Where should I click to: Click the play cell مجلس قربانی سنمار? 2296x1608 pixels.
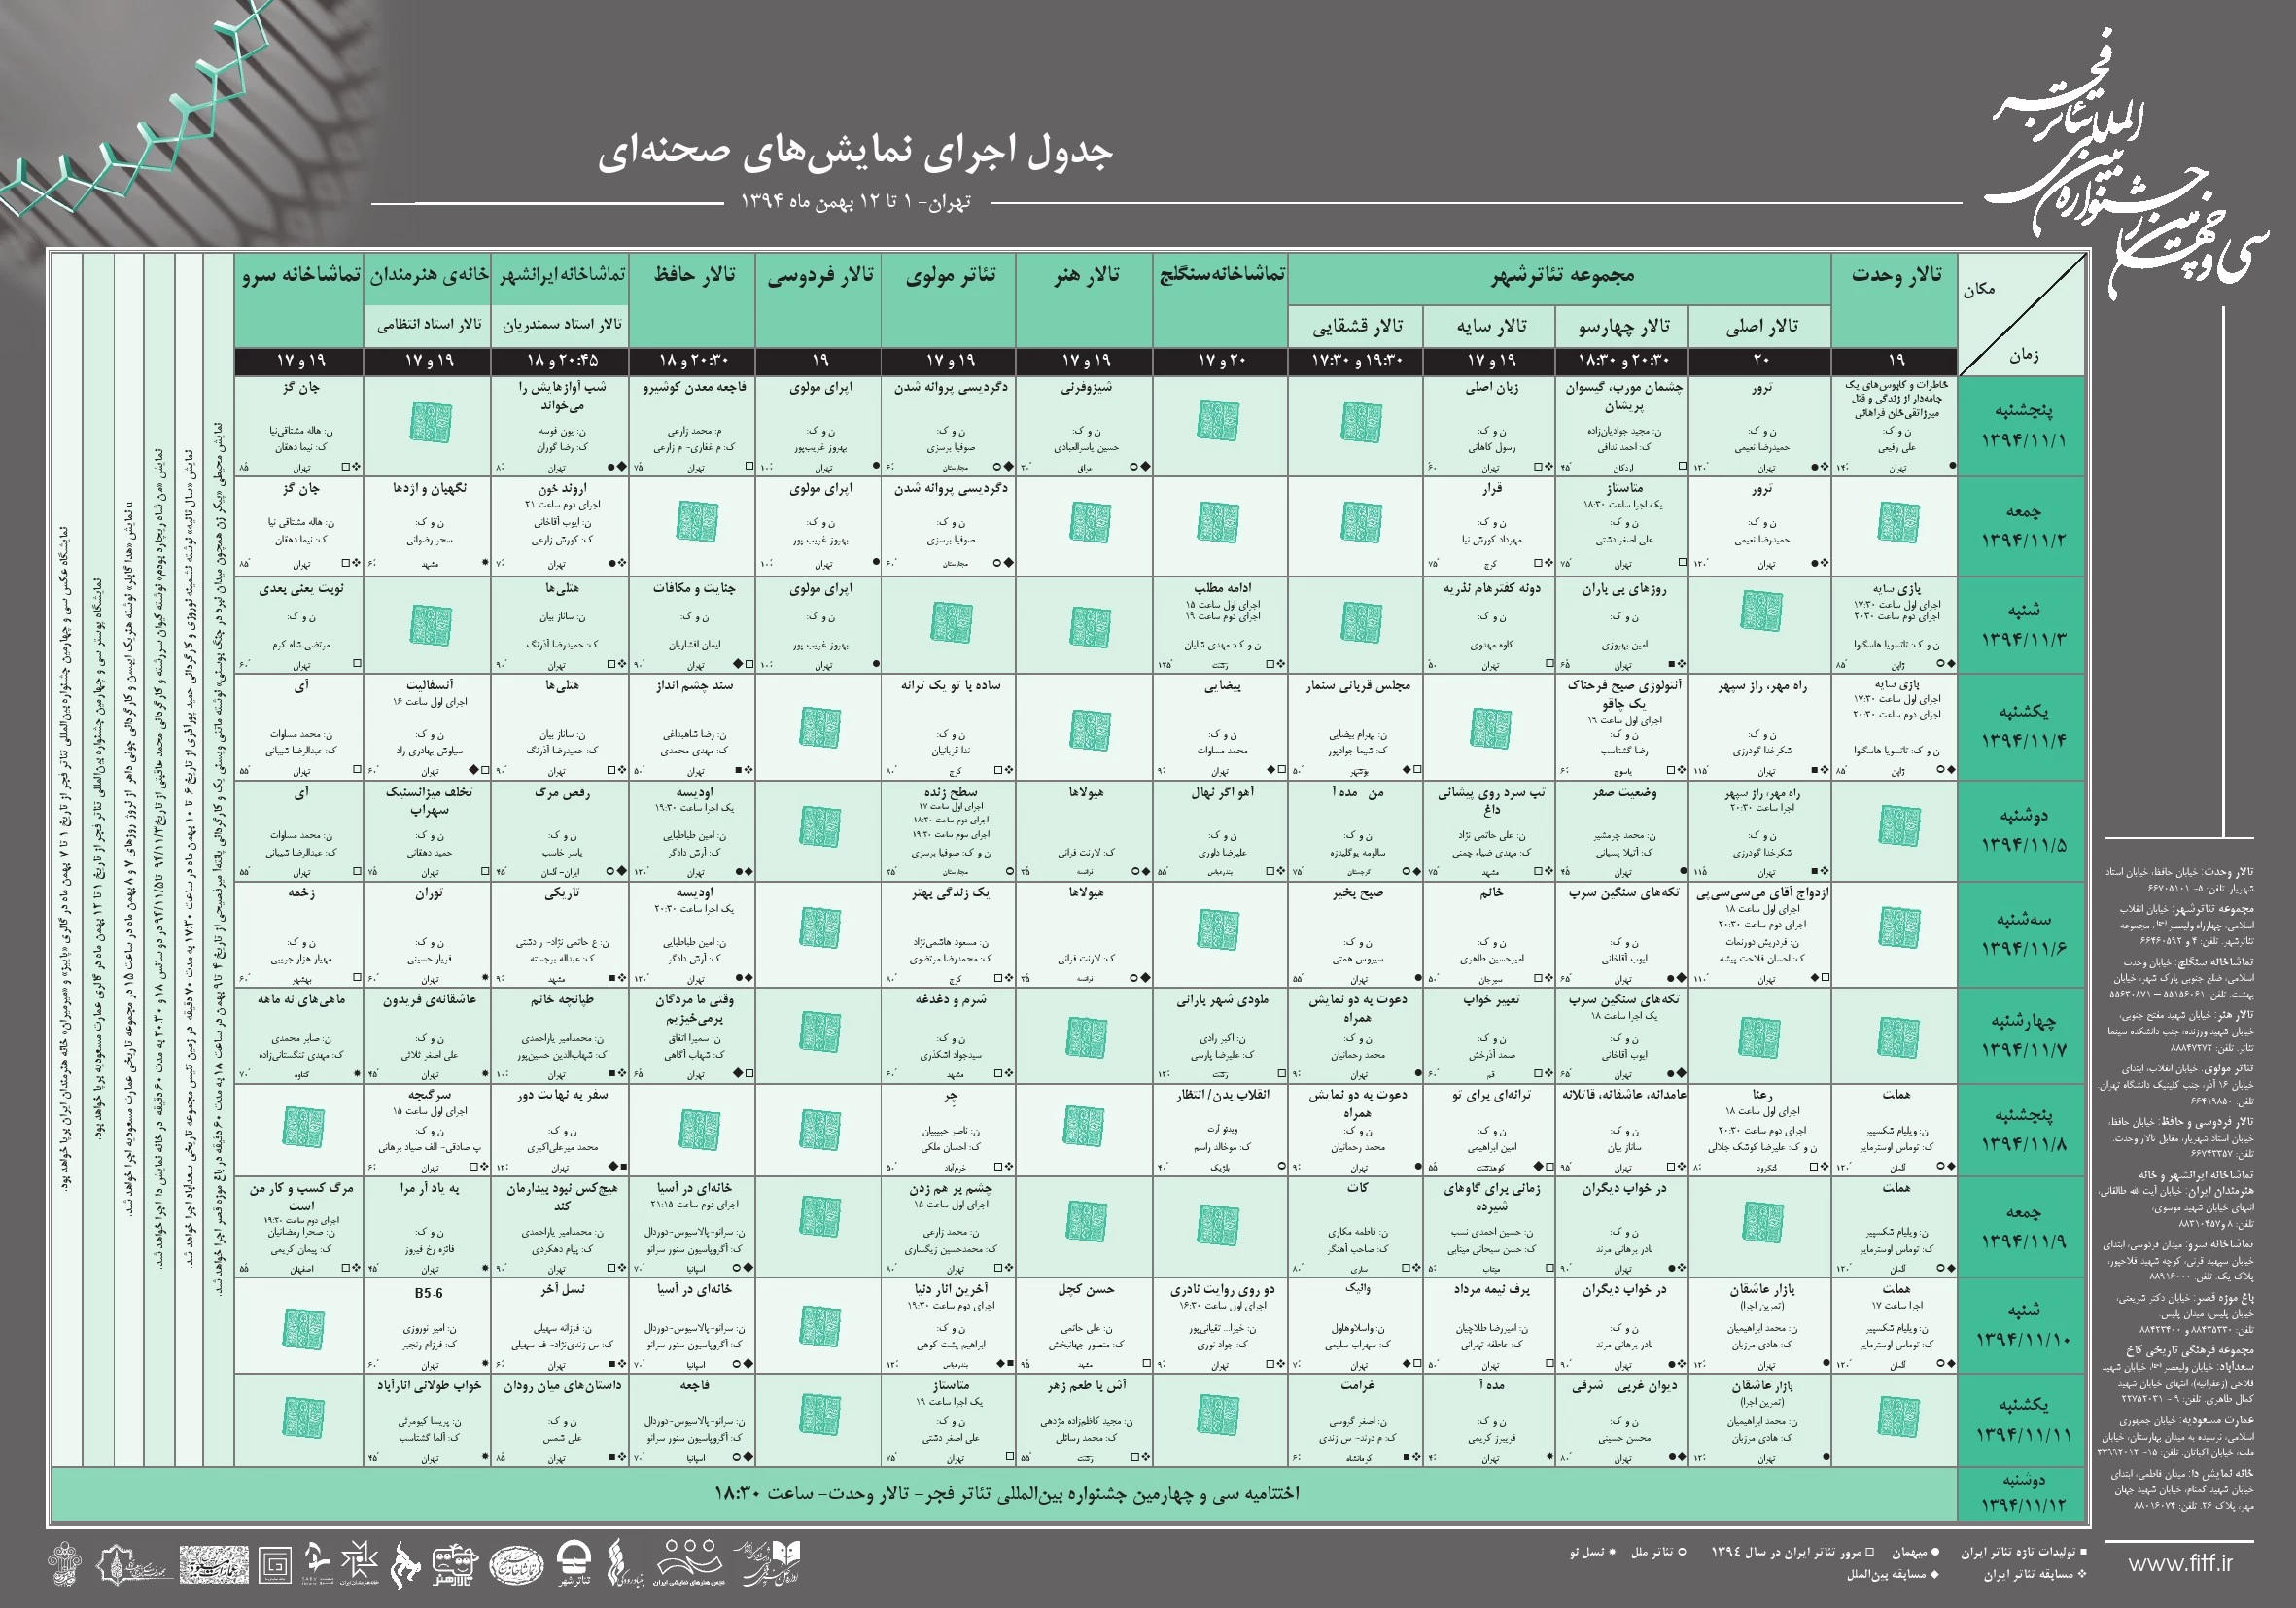pos(1356,727)
